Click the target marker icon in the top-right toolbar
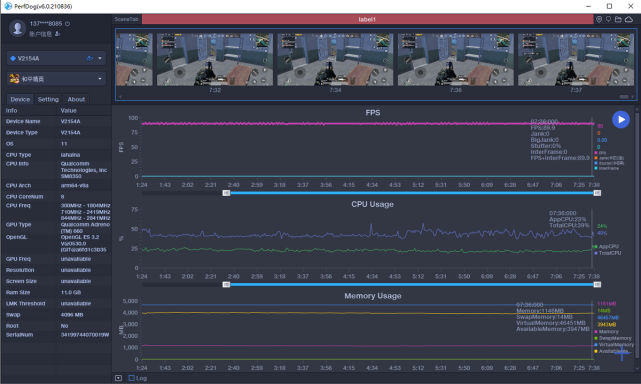This screenshot has height=384, width=641. 599,19
